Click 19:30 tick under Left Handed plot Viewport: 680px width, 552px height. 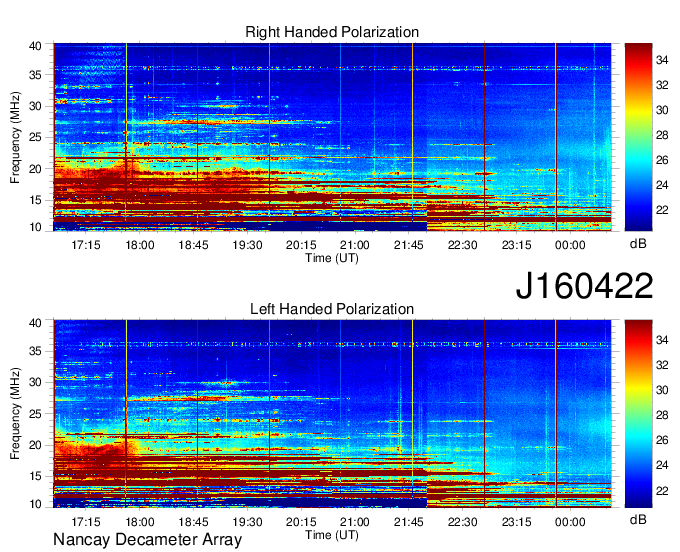pos(247,522)
